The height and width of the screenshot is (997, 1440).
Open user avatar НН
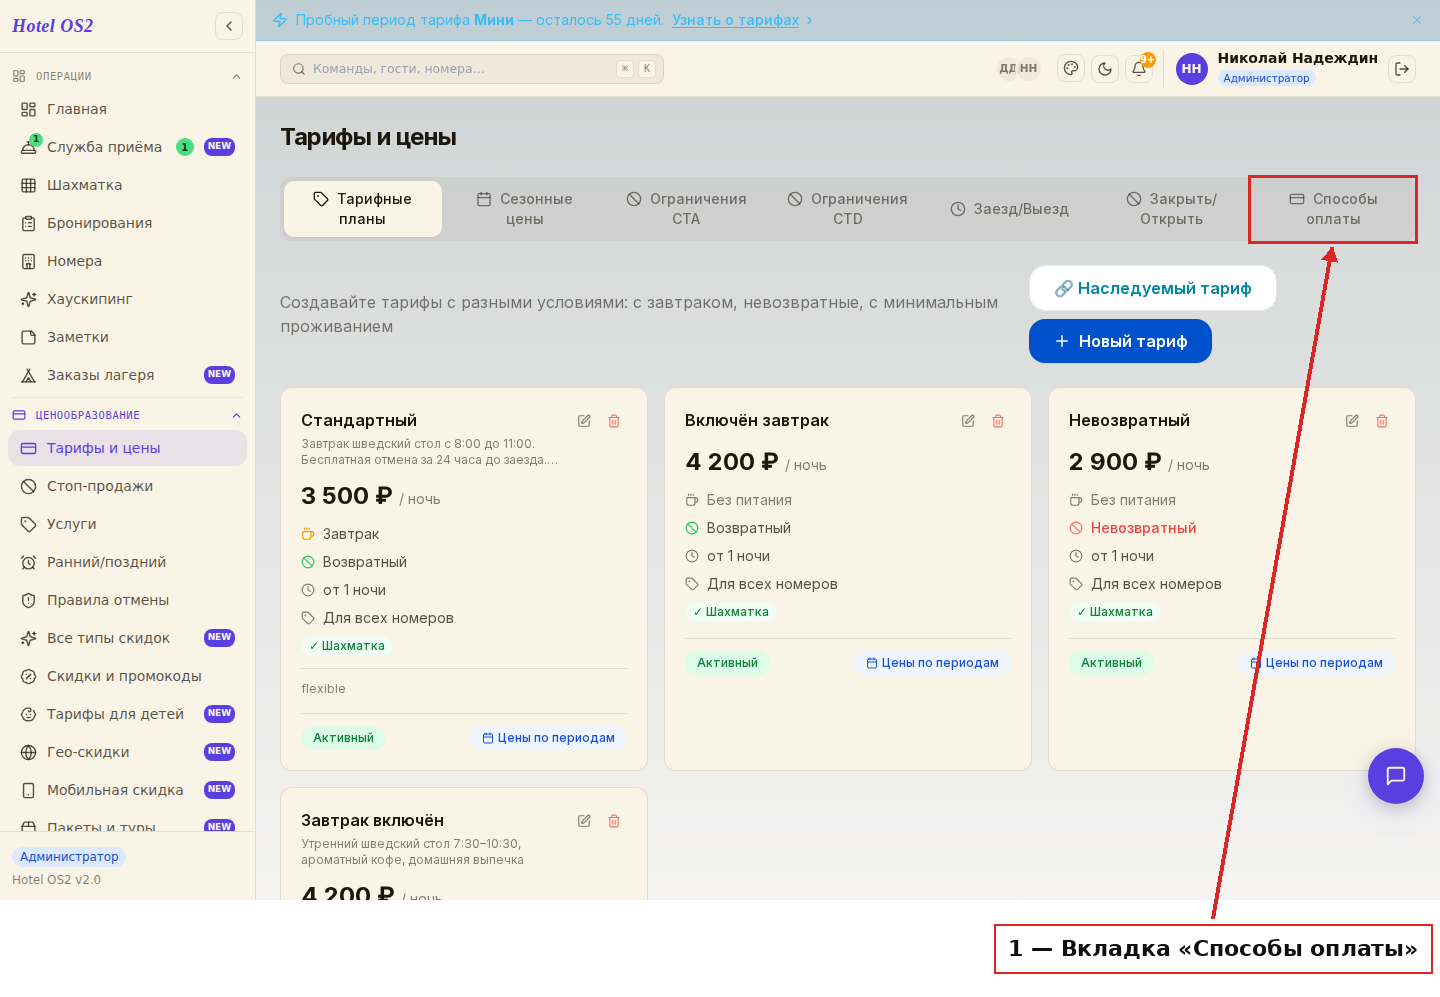(x=1191, y=68)
